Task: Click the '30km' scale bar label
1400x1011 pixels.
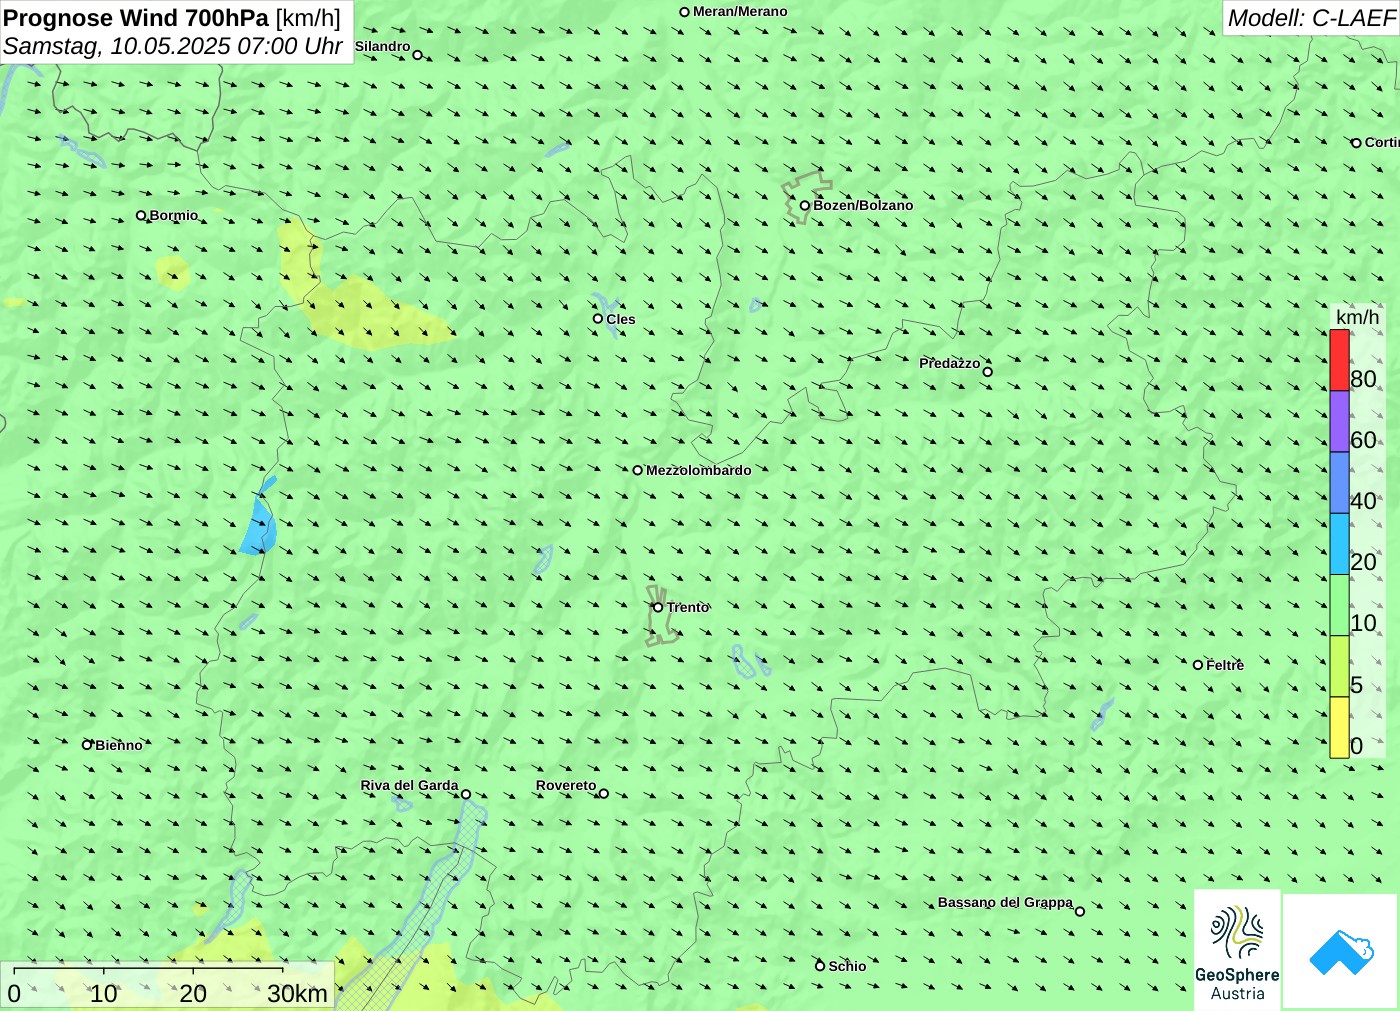Action: pos(297,993)
